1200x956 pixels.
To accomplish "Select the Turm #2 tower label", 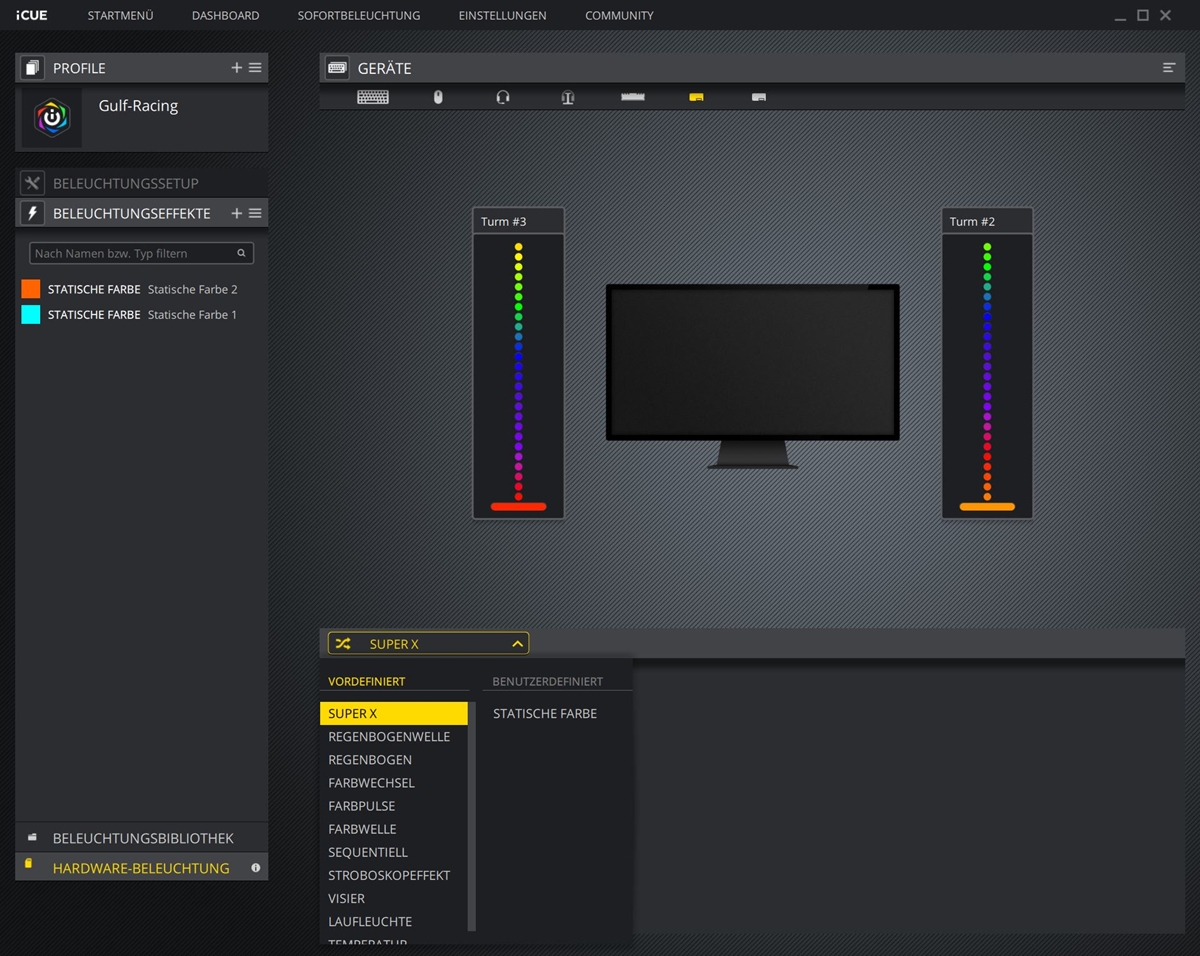I will click(972, 221).
